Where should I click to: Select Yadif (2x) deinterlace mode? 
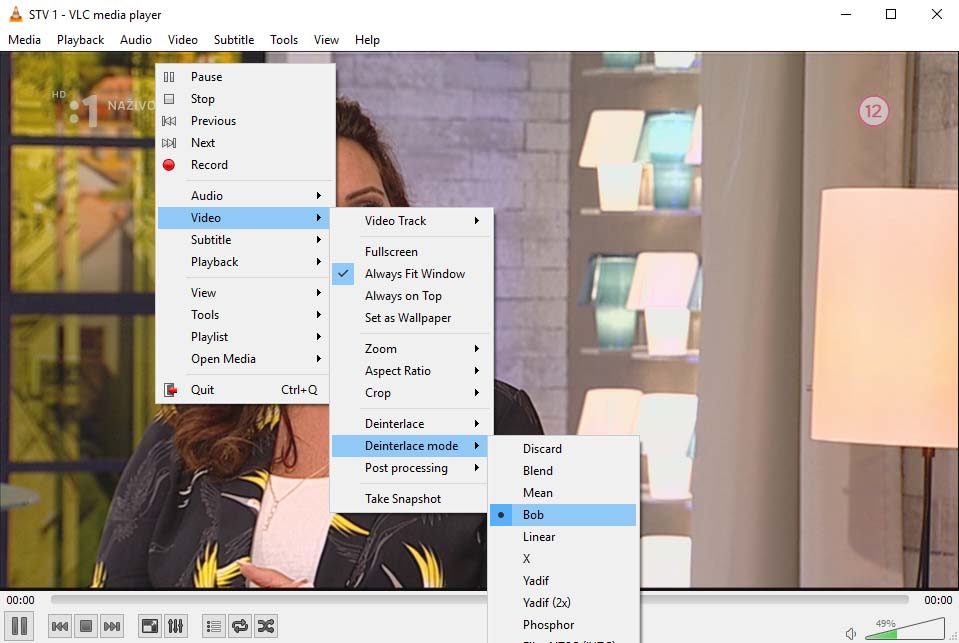[x=563, y=603]
